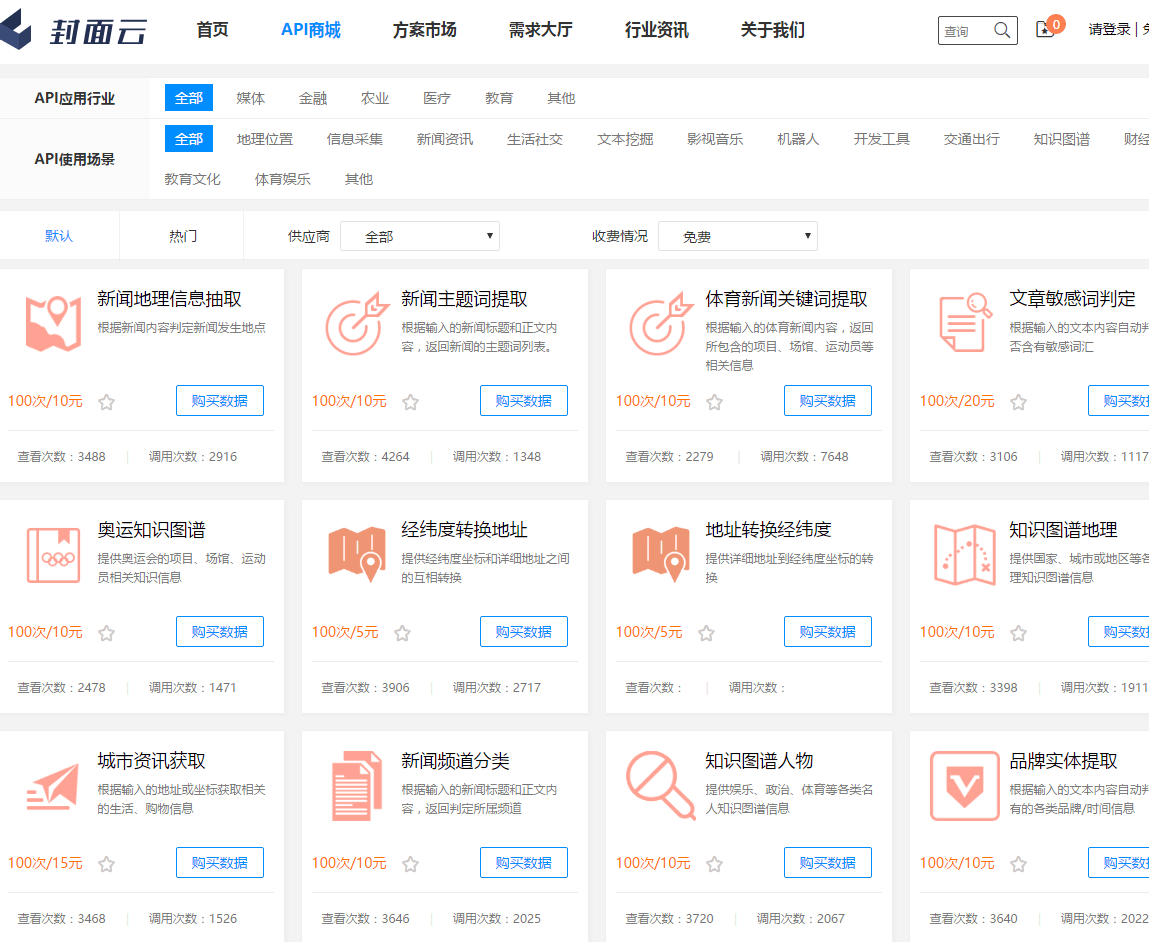Open the 方案市场 menu item
Viewport: 1149px width, 942px height.
(424, 30)
